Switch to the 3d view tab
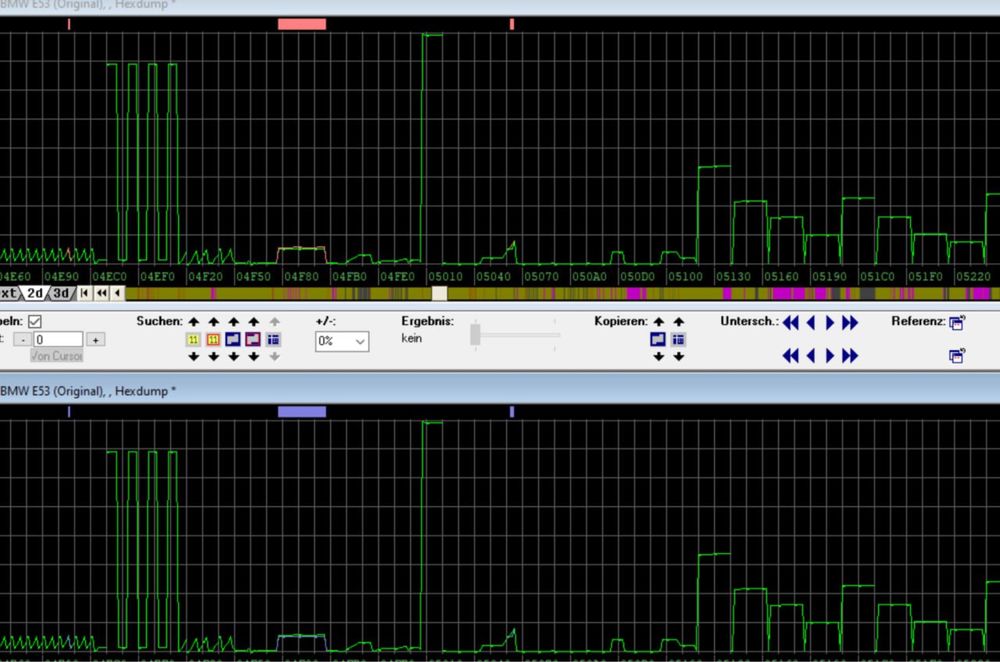The image size is (1000, 662). point(61,293)
